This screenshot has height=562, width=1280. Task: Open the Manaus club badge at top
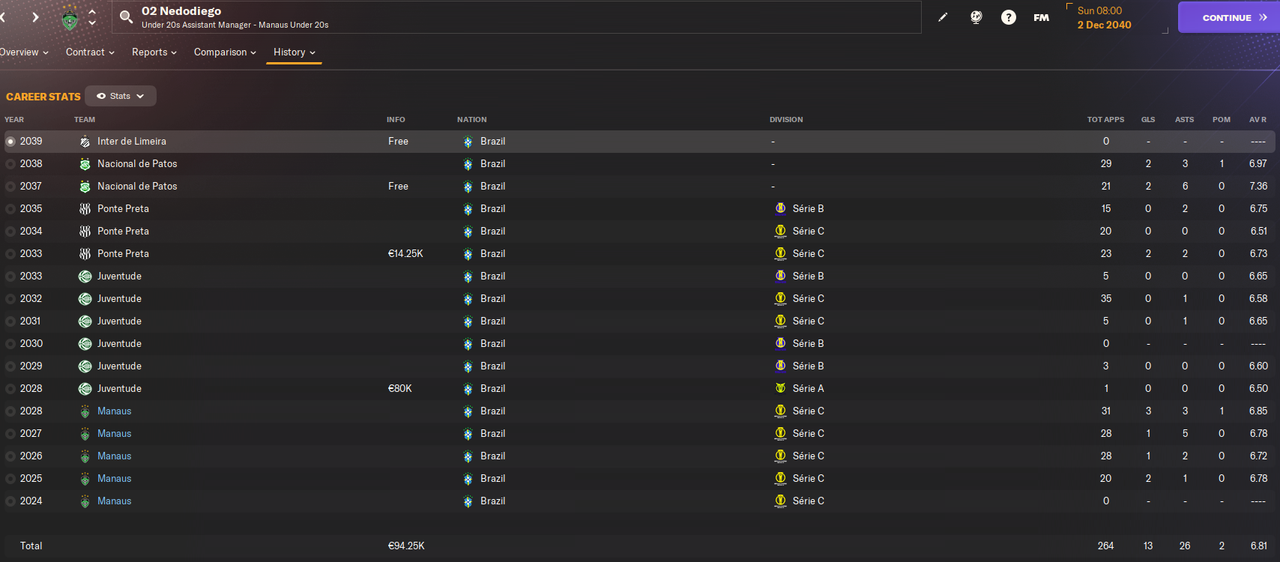point(69,17)
